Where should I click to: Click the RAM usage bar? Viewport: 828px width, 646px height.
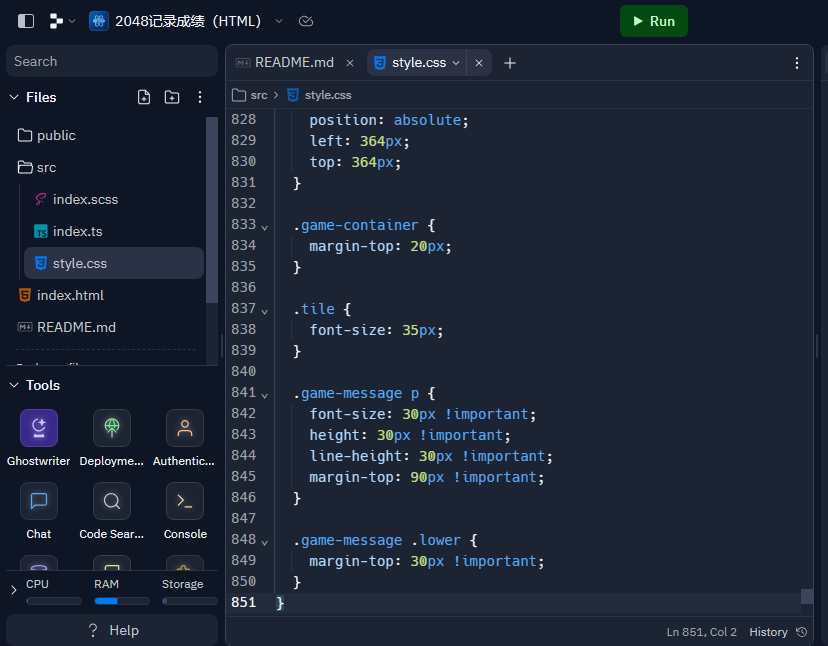(122, 601)
